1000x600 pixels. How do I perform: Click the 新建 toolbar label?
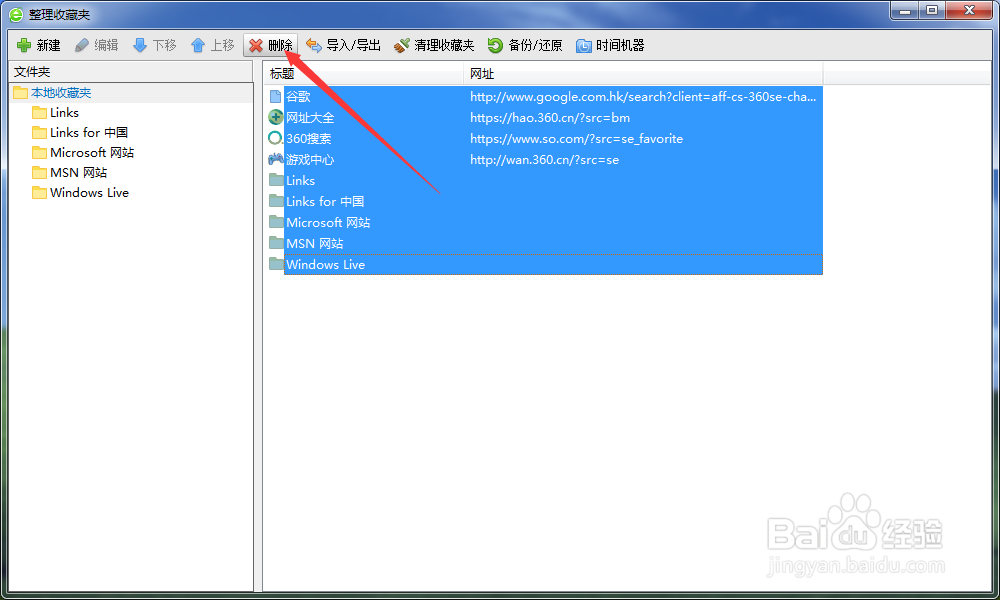click(x=48, y=45)
